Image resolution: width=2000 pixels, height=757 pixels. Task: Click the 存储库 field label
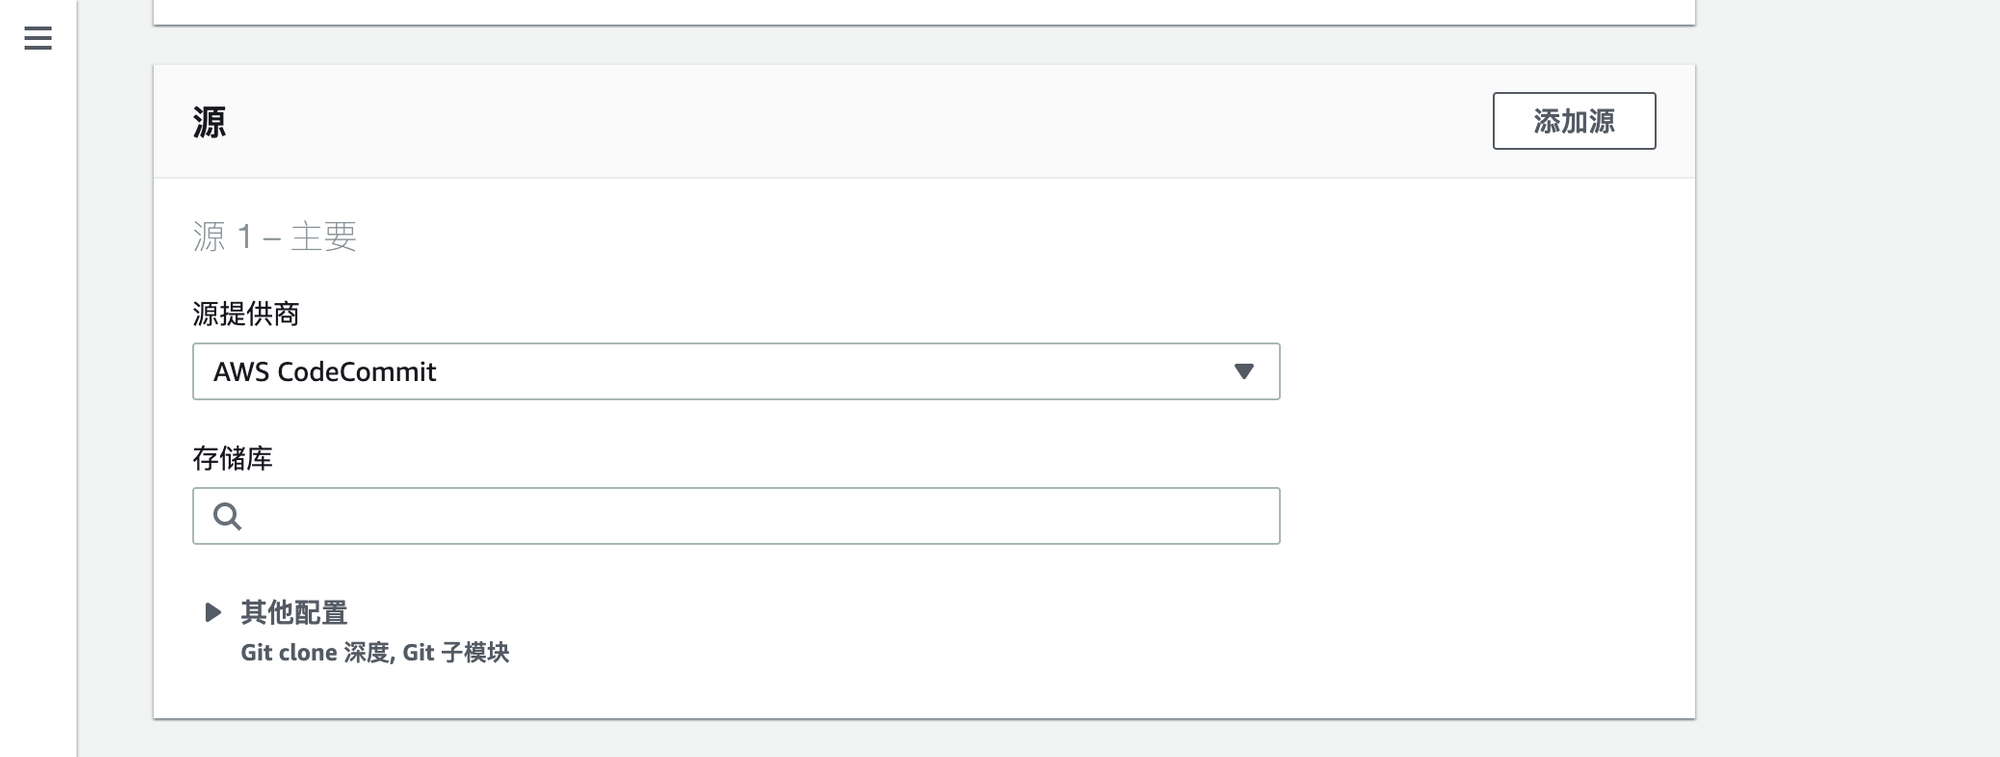tap(232, 459)
